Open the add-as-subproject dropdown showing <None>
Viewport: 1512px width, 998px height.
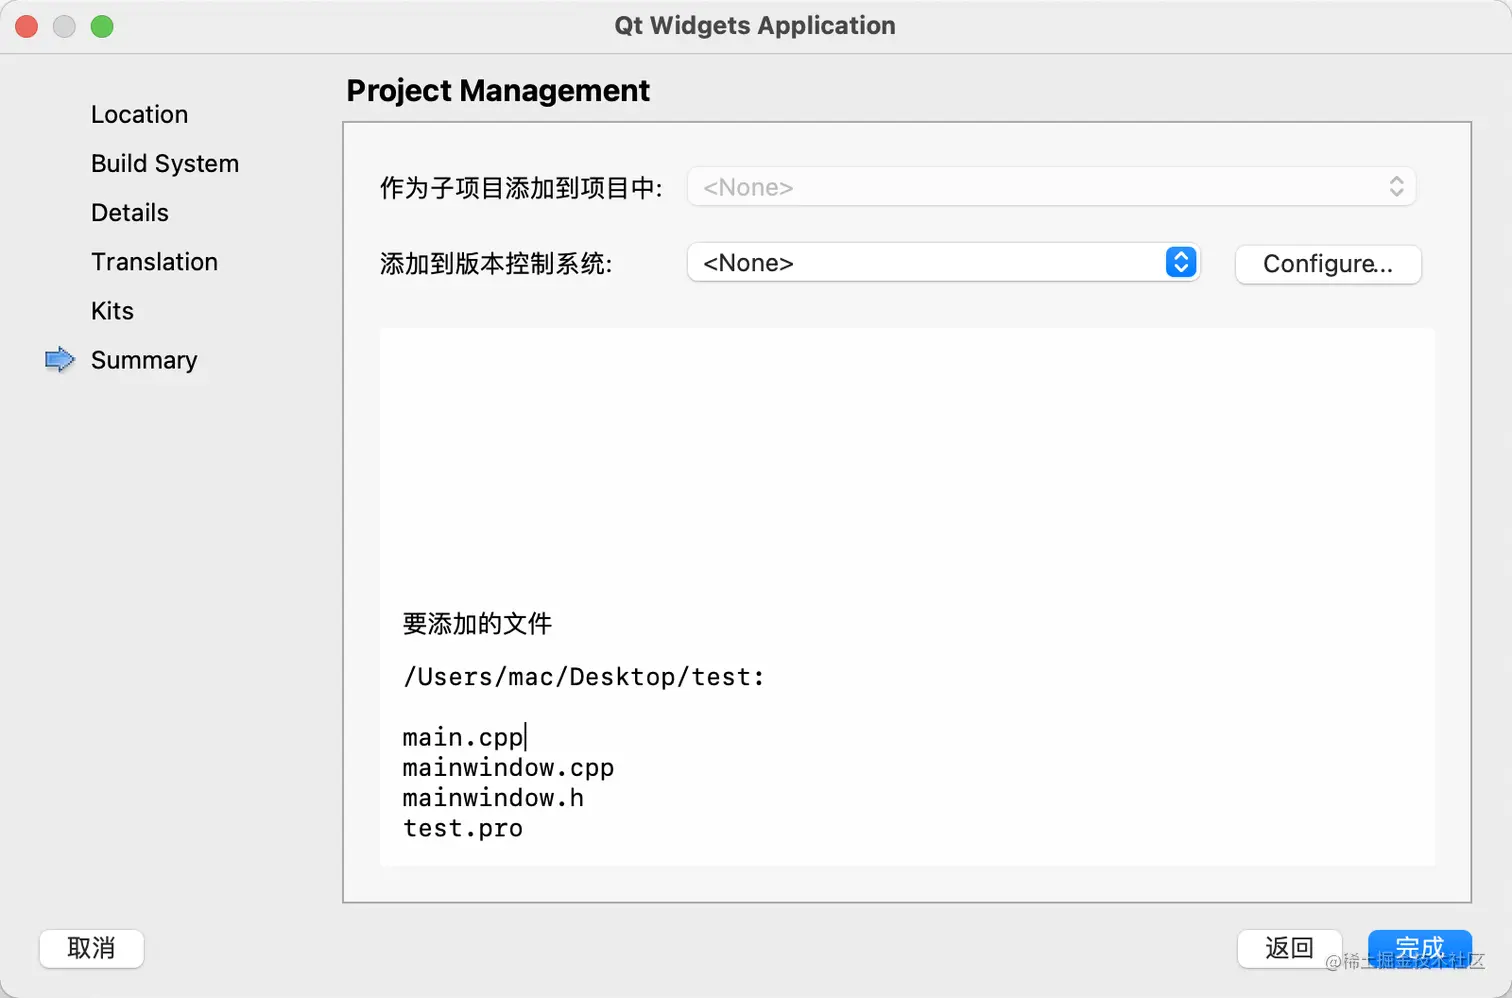tap(1051, 187)
